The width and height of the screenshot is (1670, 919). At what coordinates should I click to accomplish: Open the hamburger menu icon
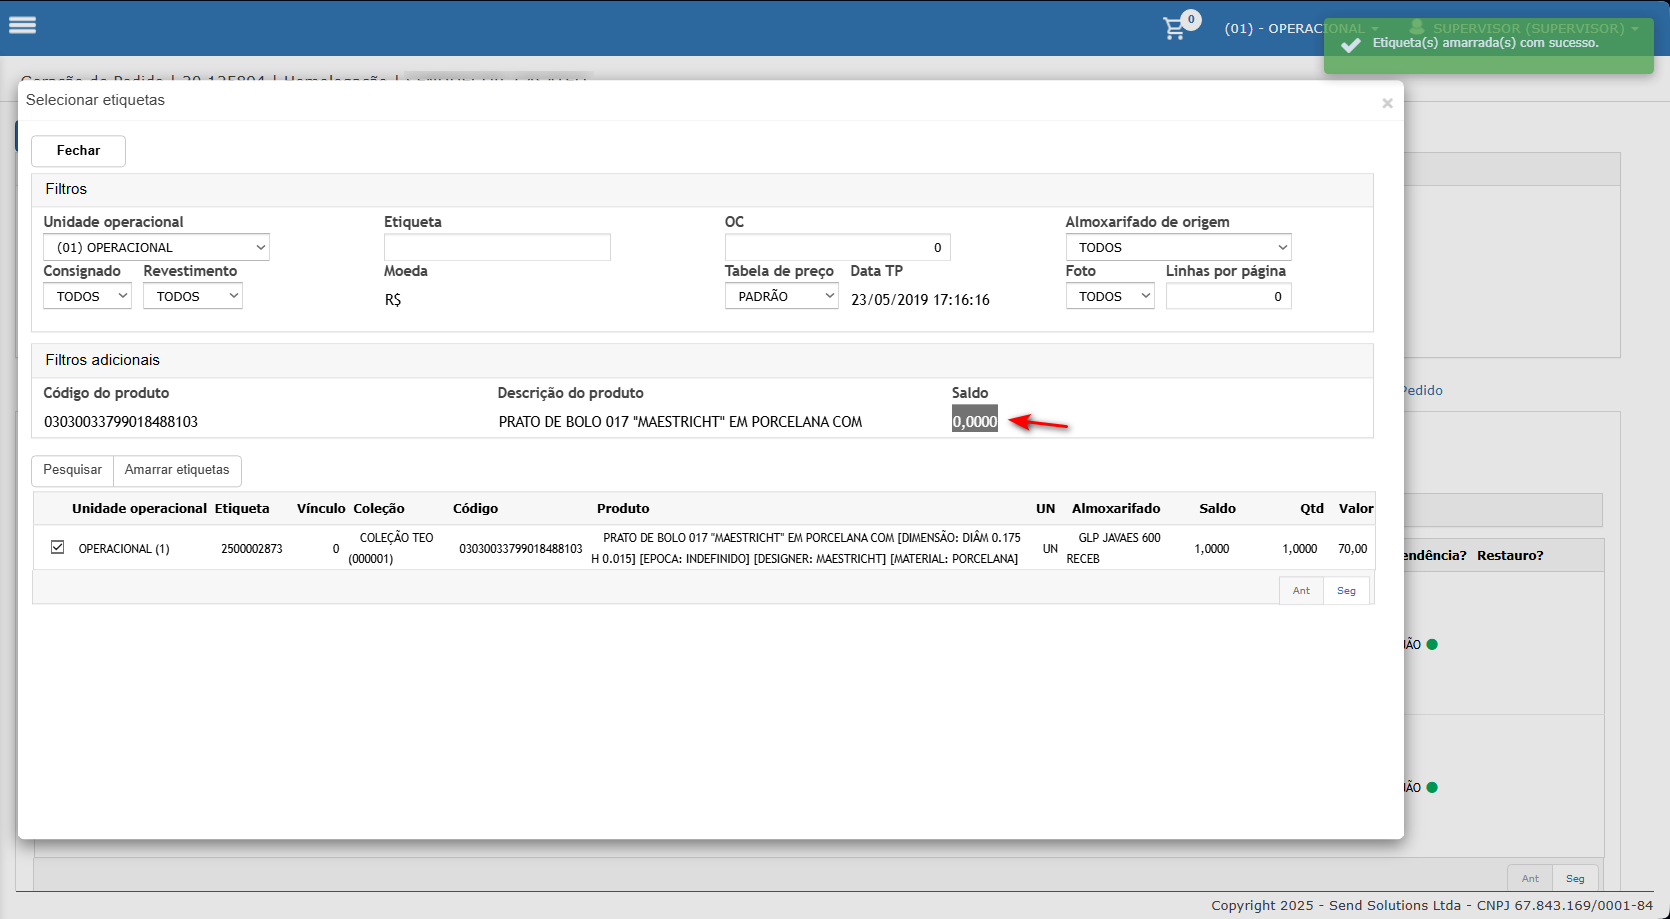coord(22,26)
